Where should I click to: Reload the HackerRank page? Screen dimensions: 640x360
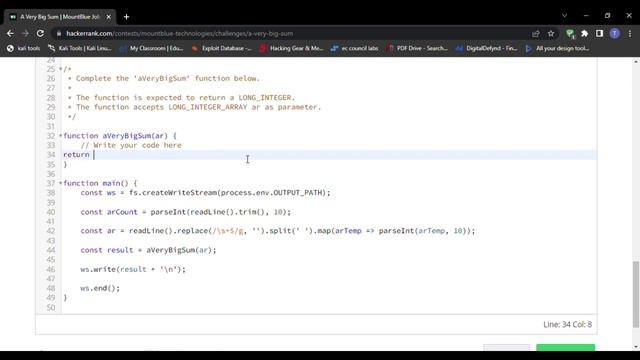(40, 33)
